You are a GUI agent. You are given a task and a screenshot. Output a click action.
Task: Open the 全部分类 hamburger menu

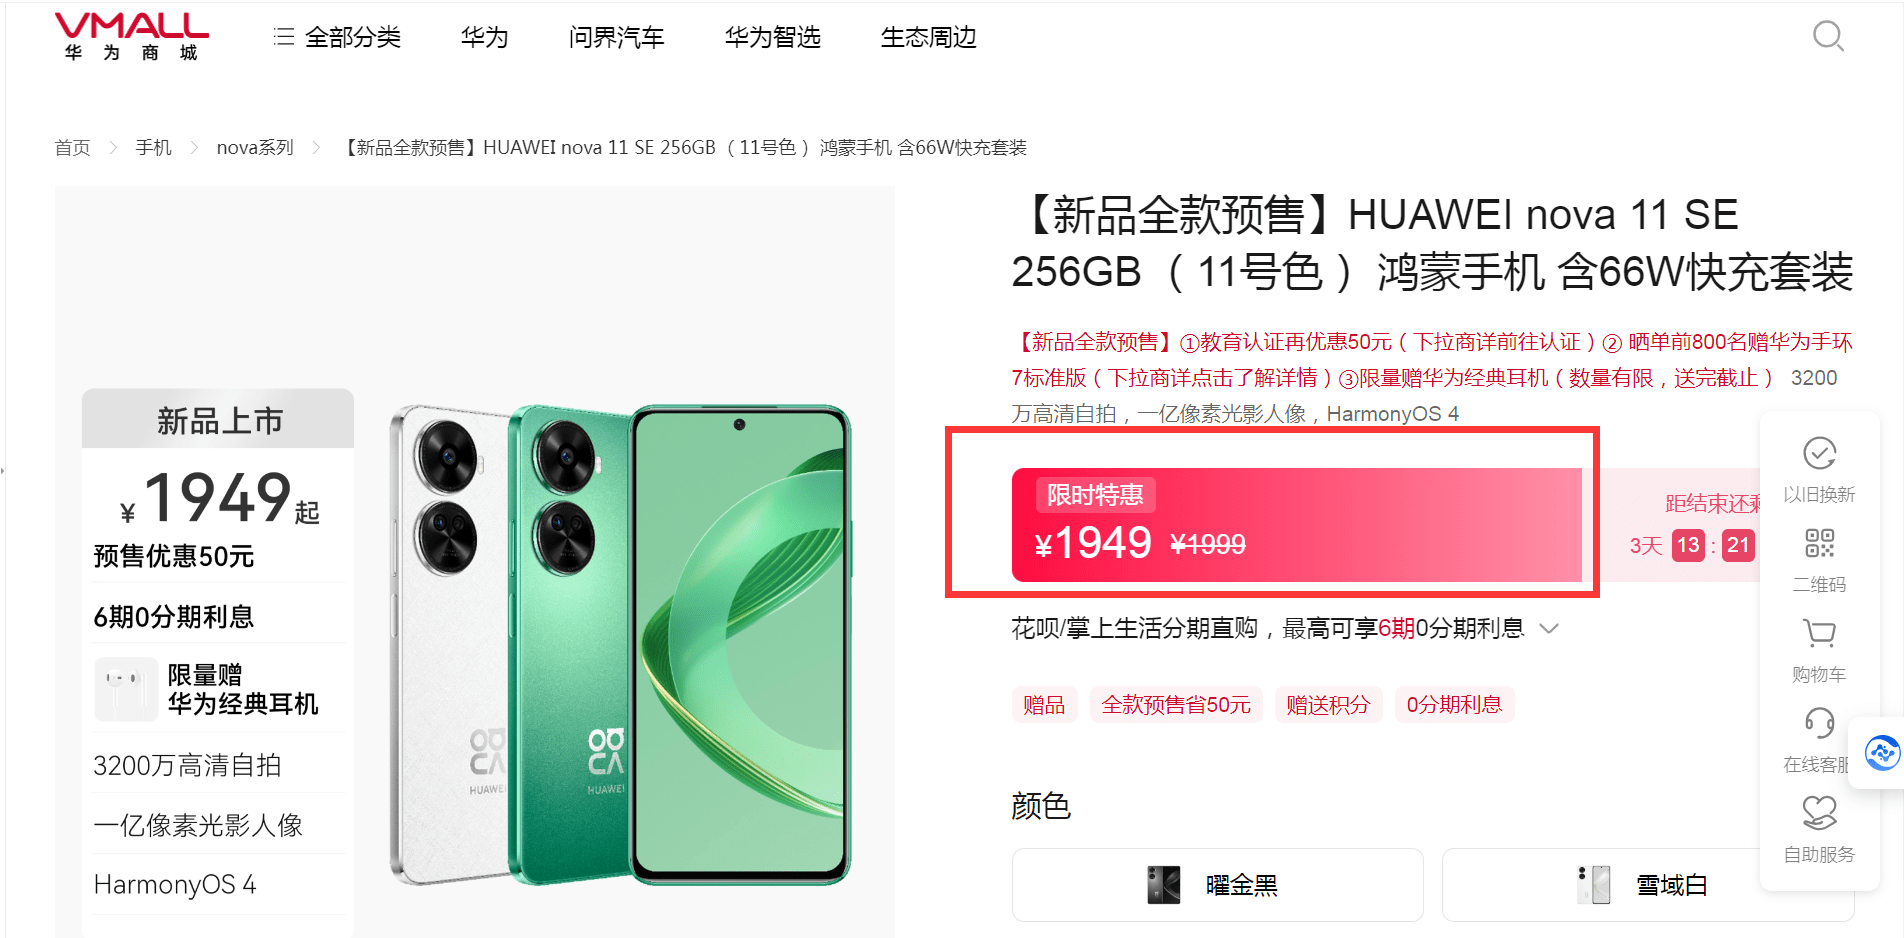click(337, 37)
